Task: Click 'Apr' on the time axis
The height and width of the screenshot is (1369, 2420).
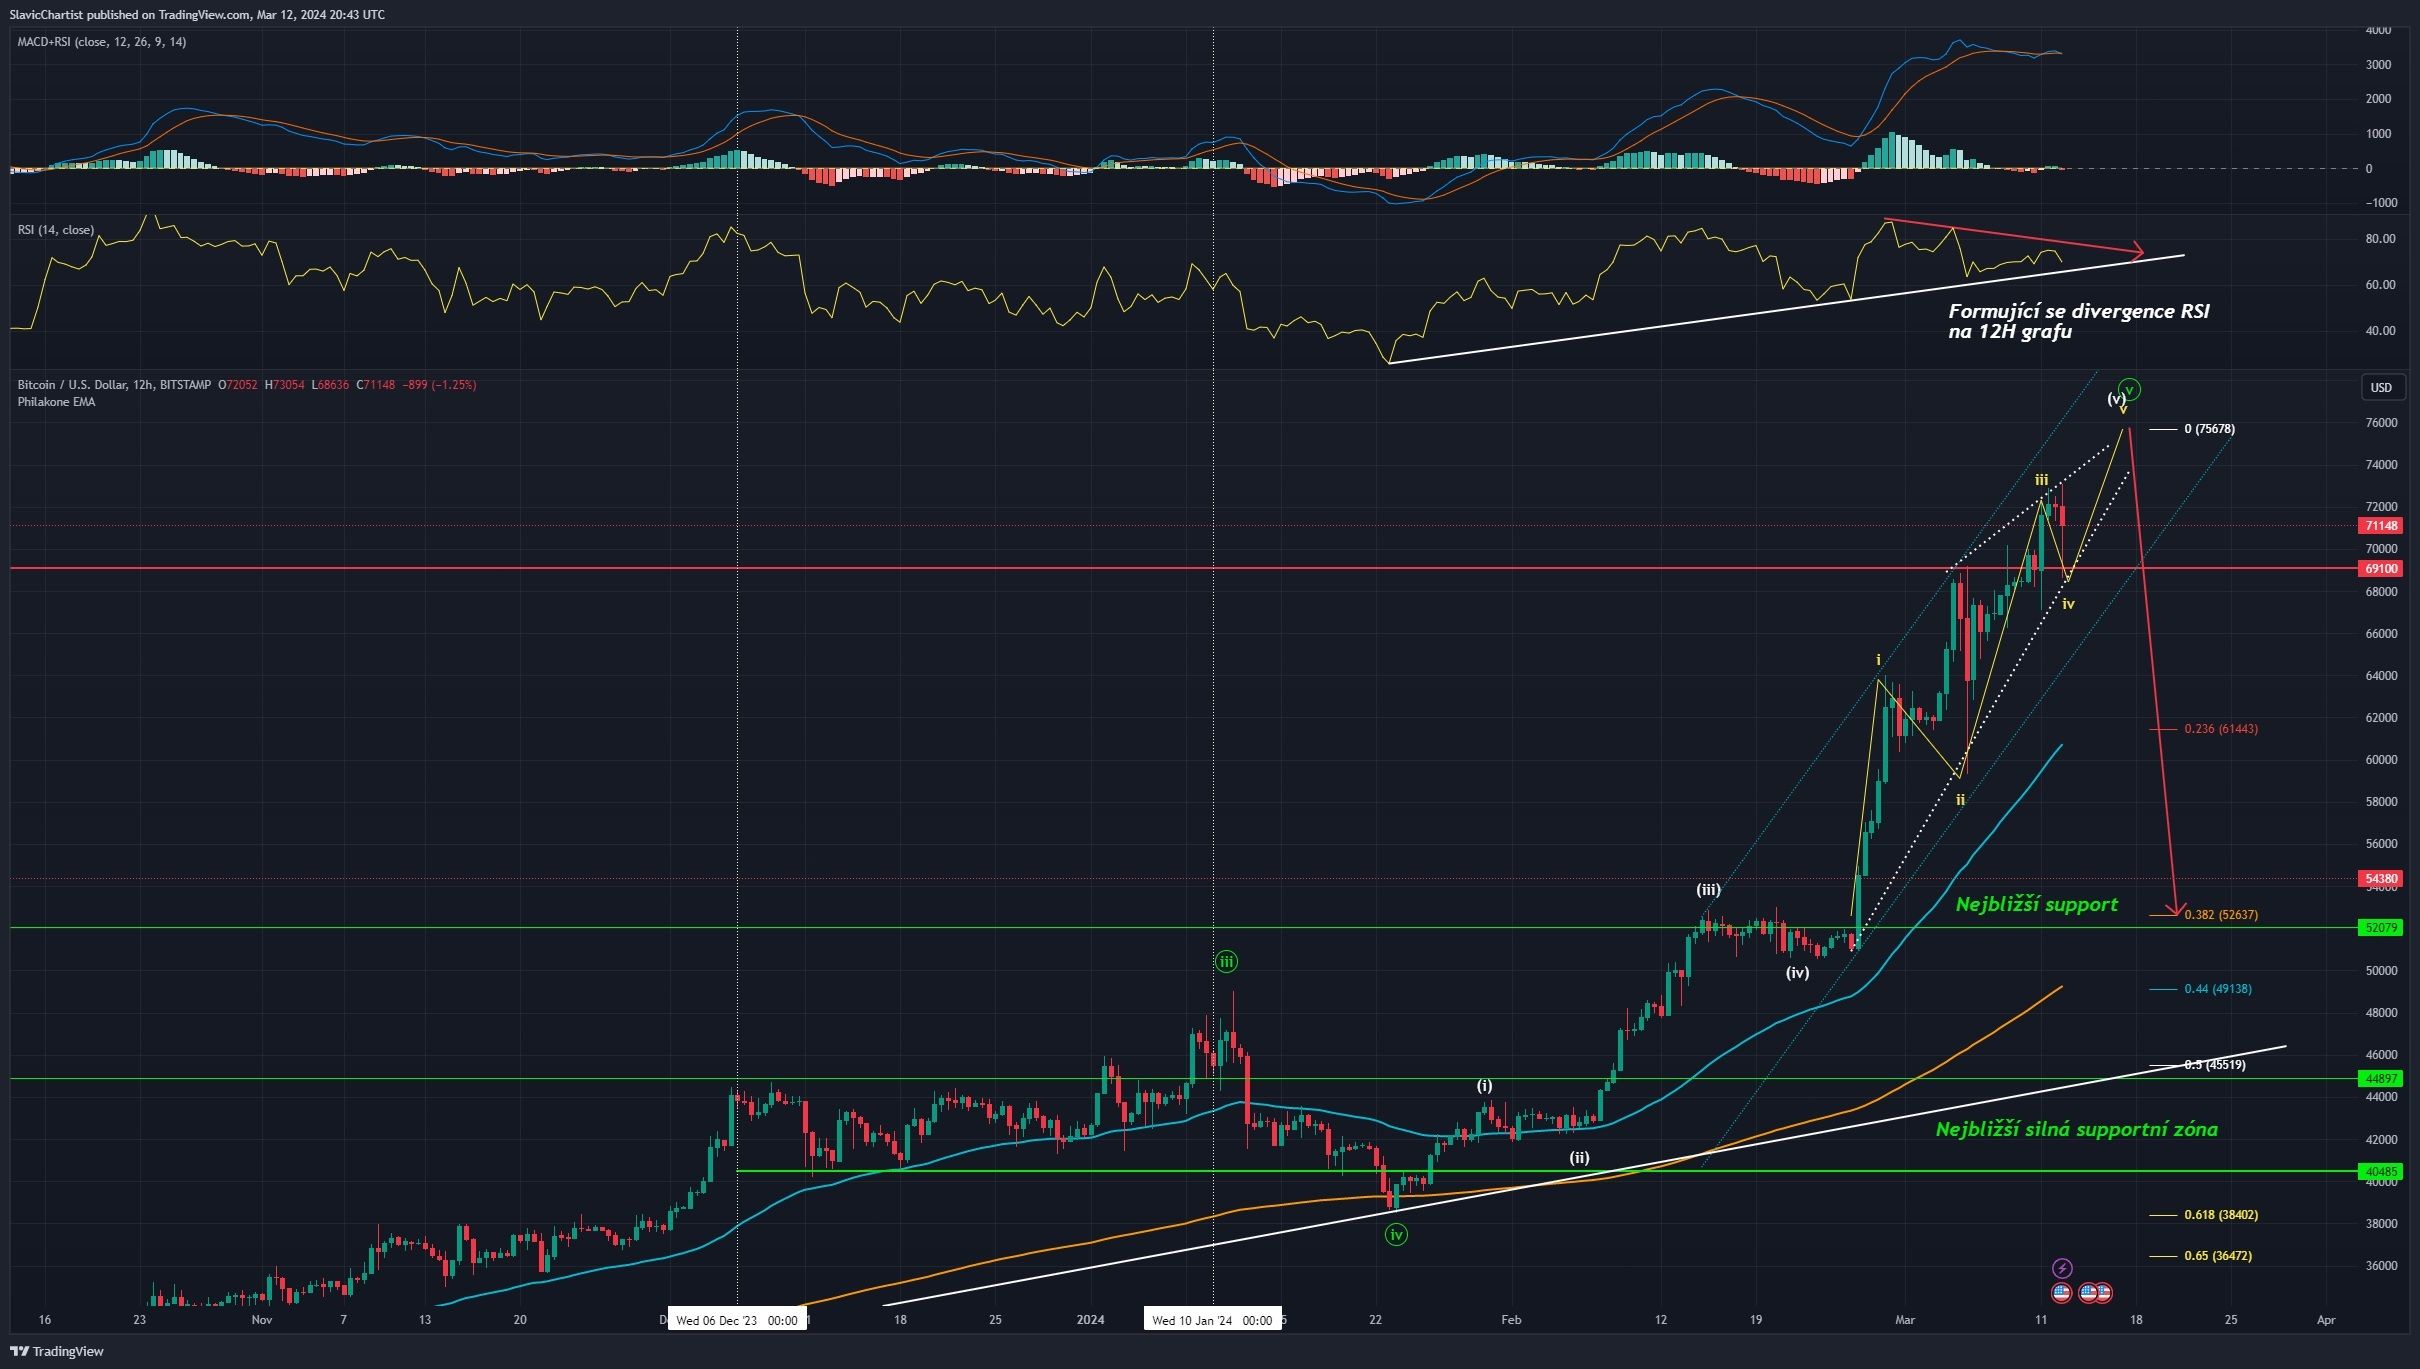Action: pos(2326,1320)
